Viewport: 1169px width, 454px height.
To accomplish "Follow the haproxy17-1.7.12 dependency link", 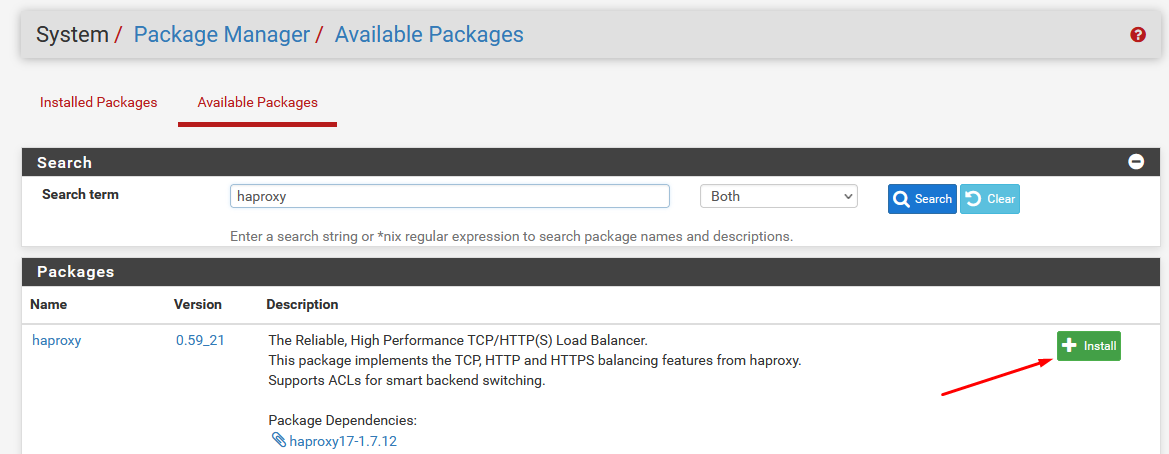I will (343, 441).
